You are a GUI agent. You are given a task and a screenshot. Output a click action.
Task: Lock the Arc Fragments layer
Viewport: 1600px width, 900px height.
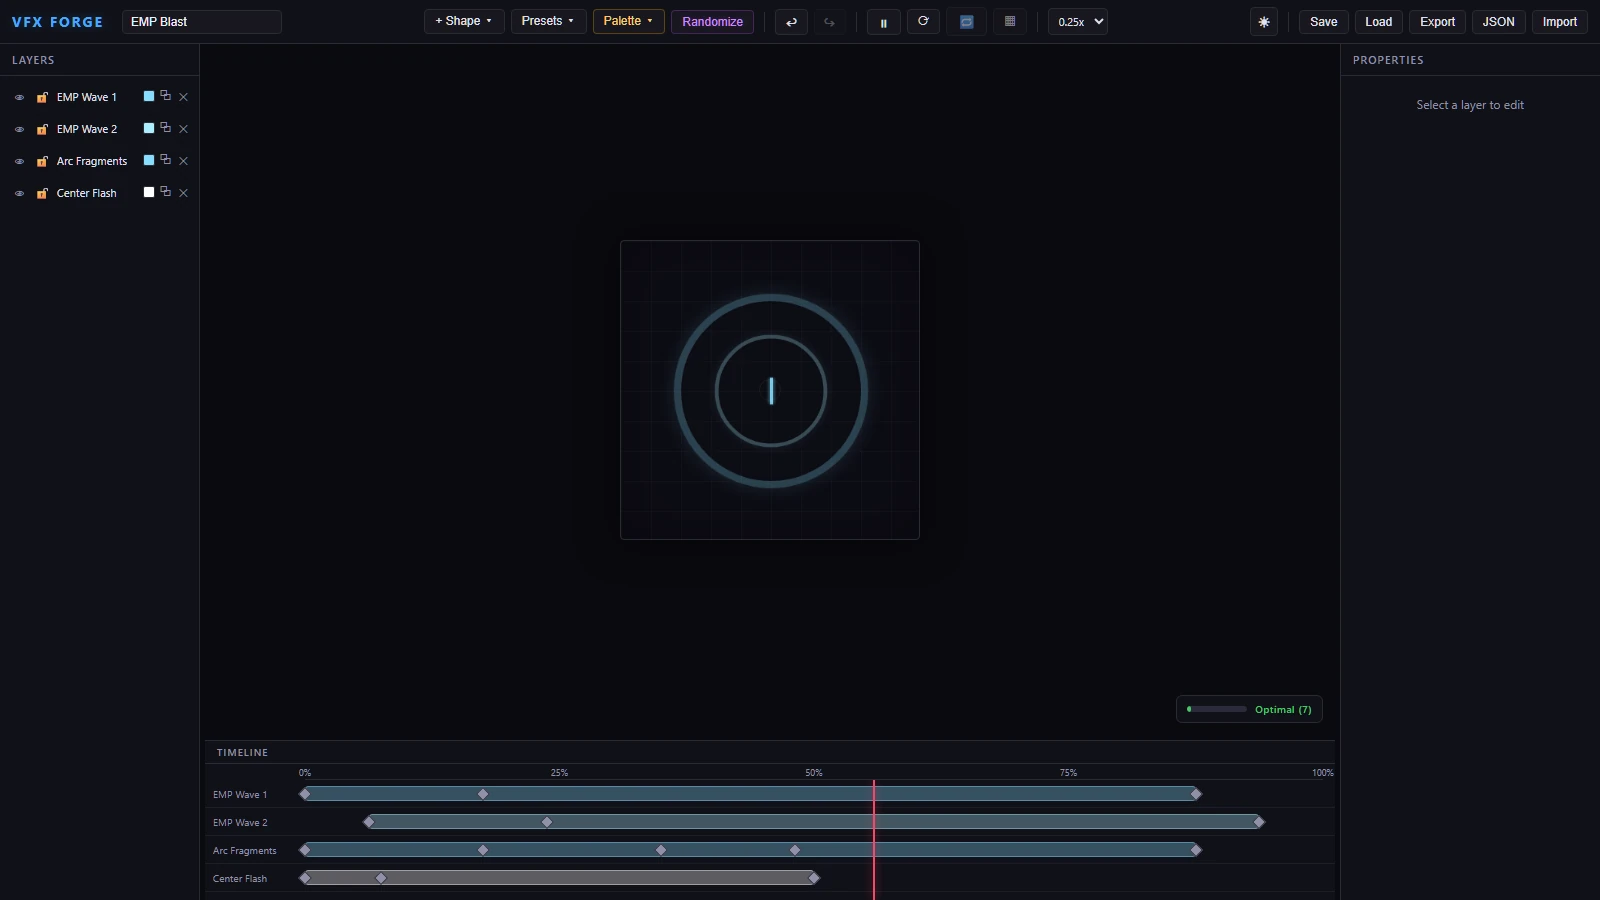pyautogui.click(x=42, y=161)
